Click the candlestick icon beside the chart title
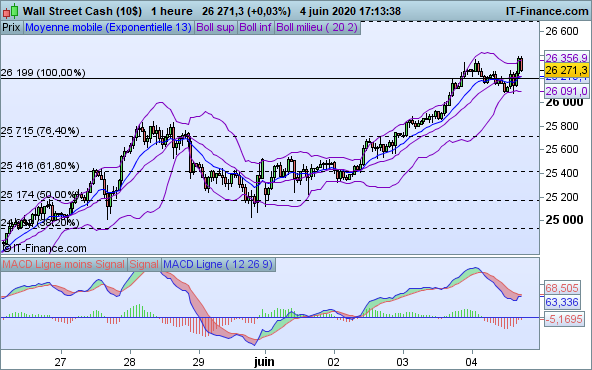592x370 pixels. coord(10,11)
